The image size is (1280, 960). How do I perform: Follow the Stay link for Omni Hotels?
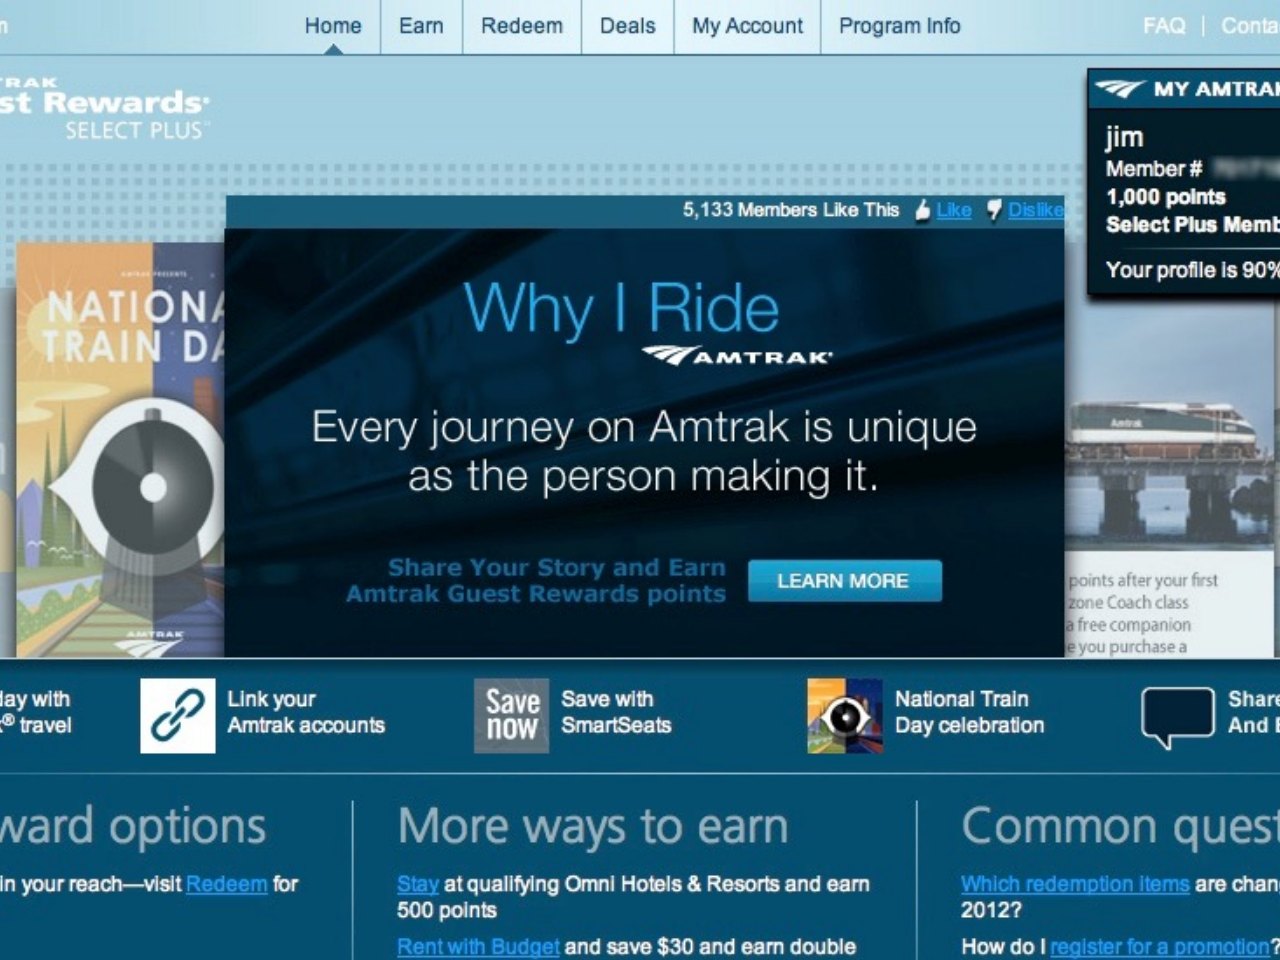[417, 884]
